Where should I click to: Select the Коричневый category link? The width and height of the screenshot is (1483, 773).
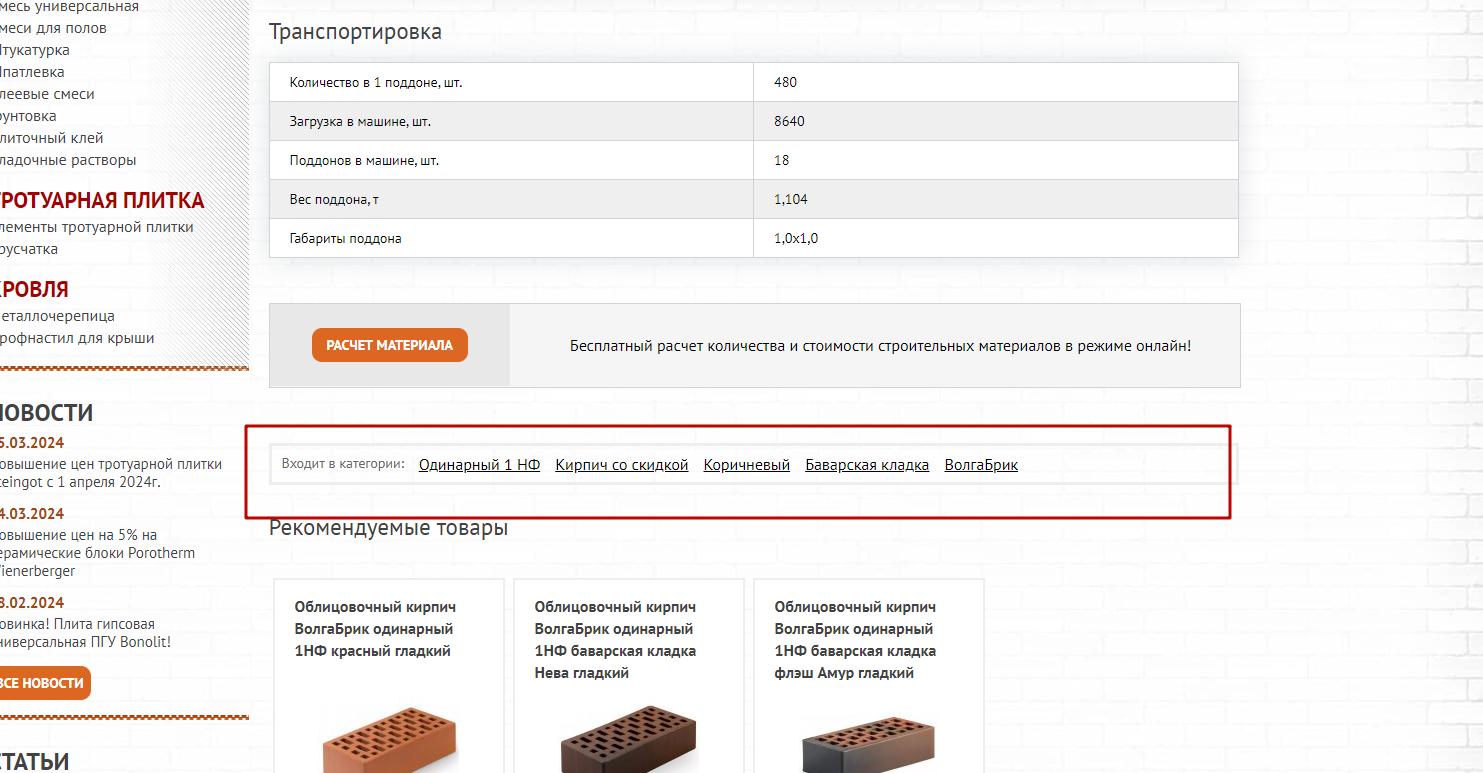pos(746,465)
